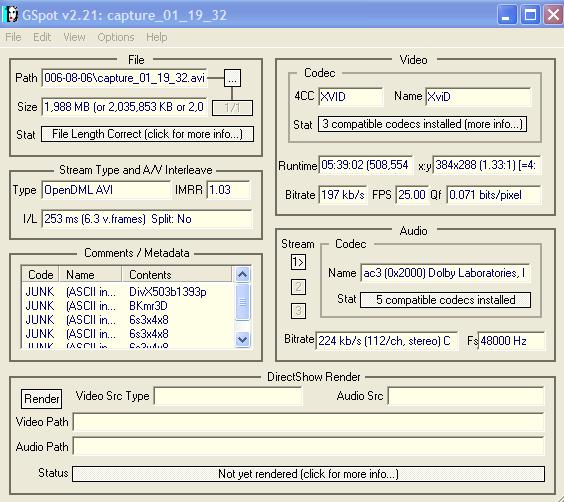This screenshot has width=564, height=502.
Task: Click the audio codec Name field ac3
Action: coord(445,273)
